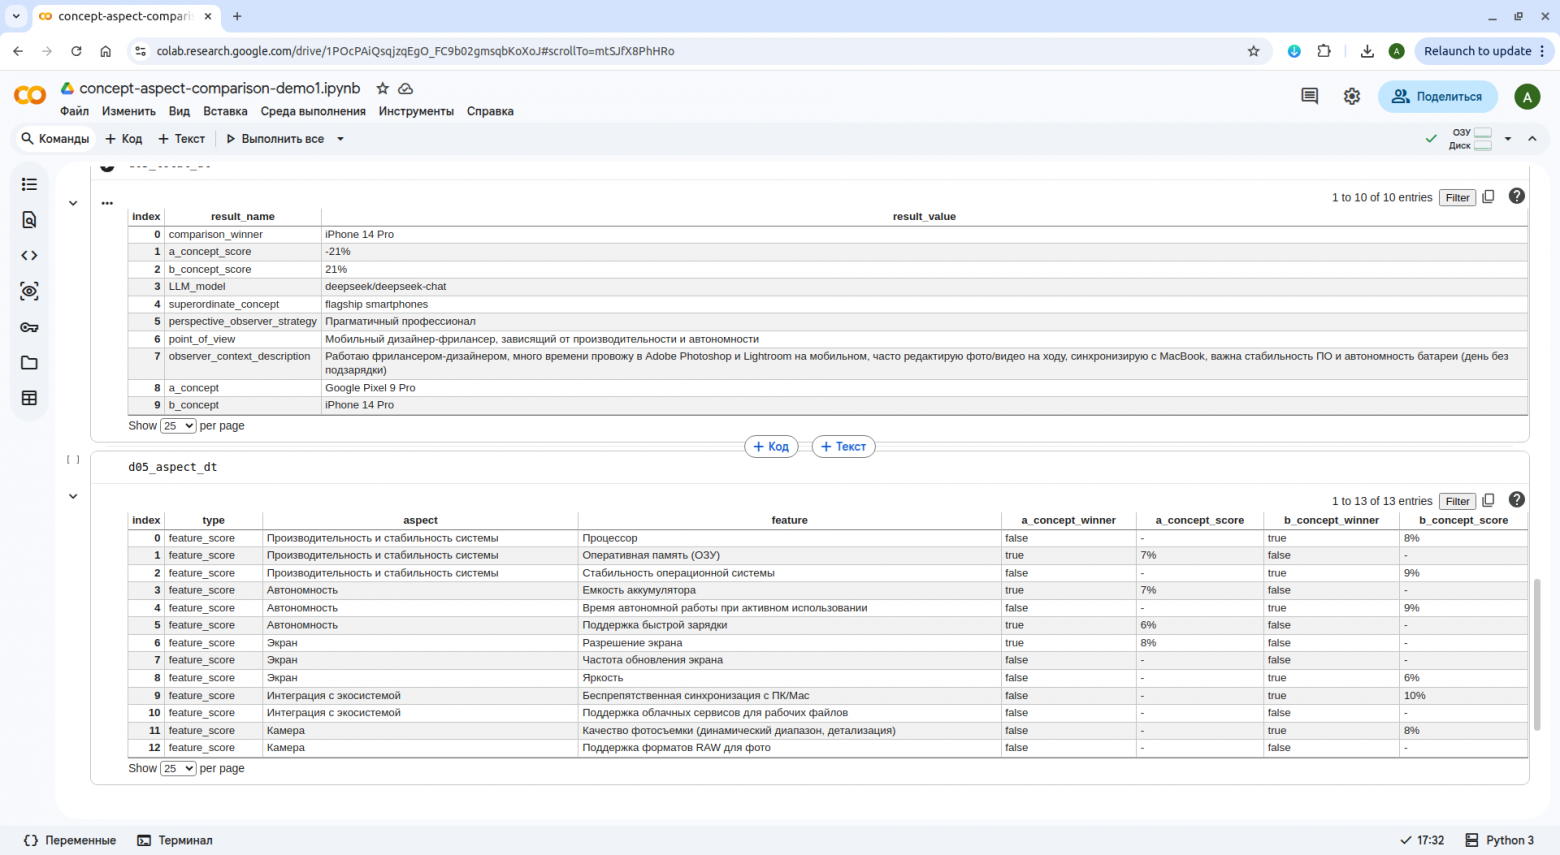Viewport: 1560px width, 855px height.
Task: Click the Python 3 runtime indicator
Action: 1499,840
